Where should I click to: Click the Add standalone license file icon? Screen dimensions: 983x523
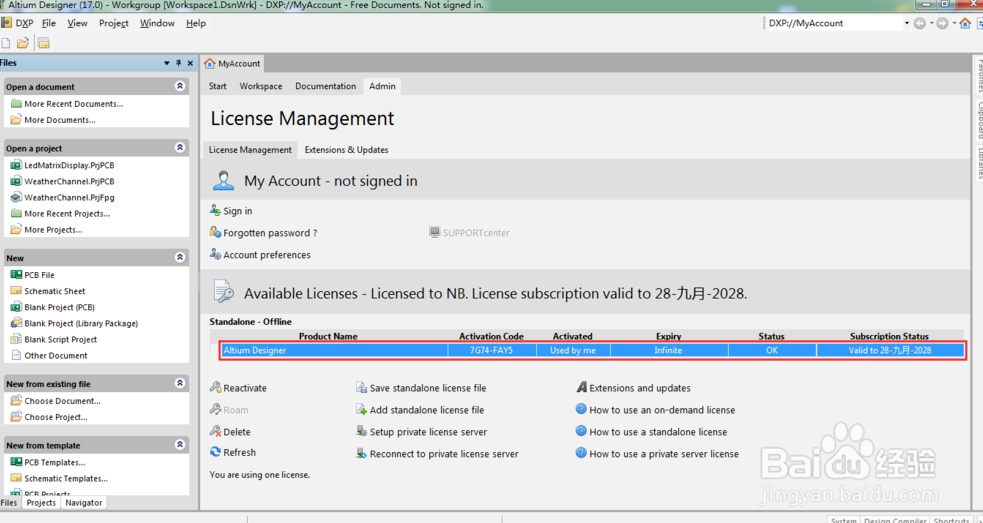(361, 410)
